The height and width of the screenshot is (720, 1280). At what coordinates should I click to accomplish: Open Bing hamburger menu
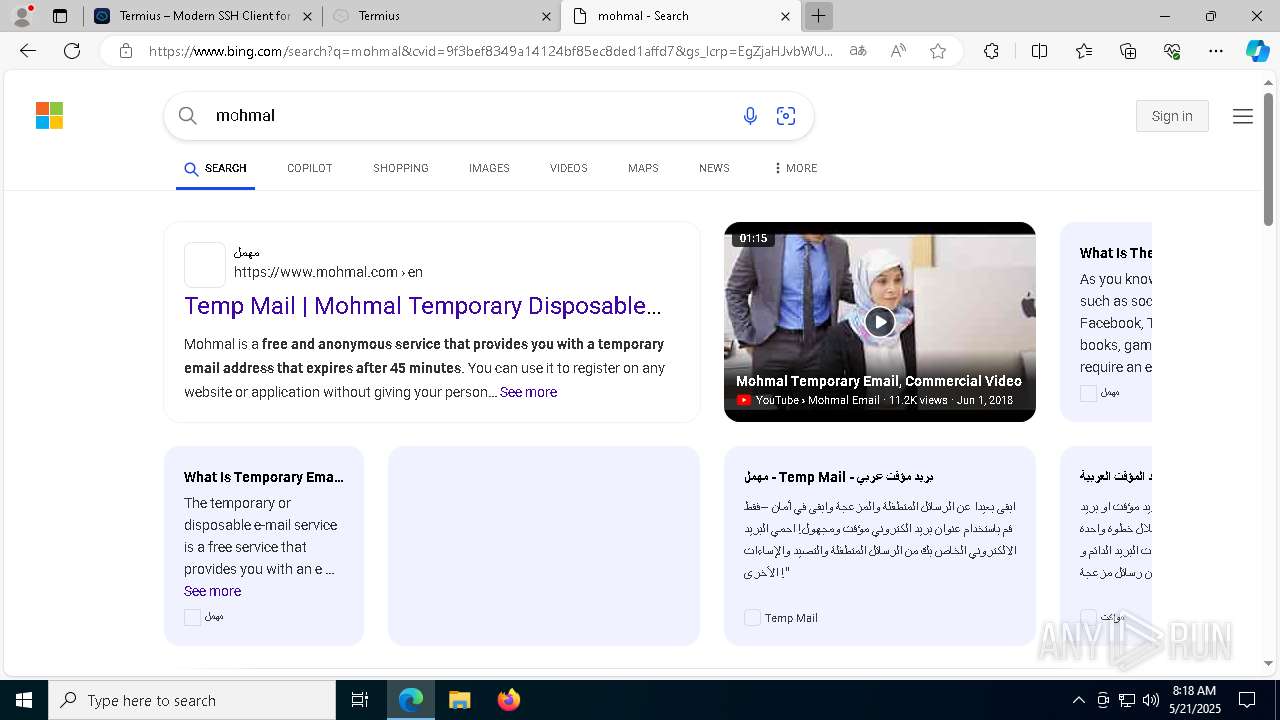point(1243,116)
